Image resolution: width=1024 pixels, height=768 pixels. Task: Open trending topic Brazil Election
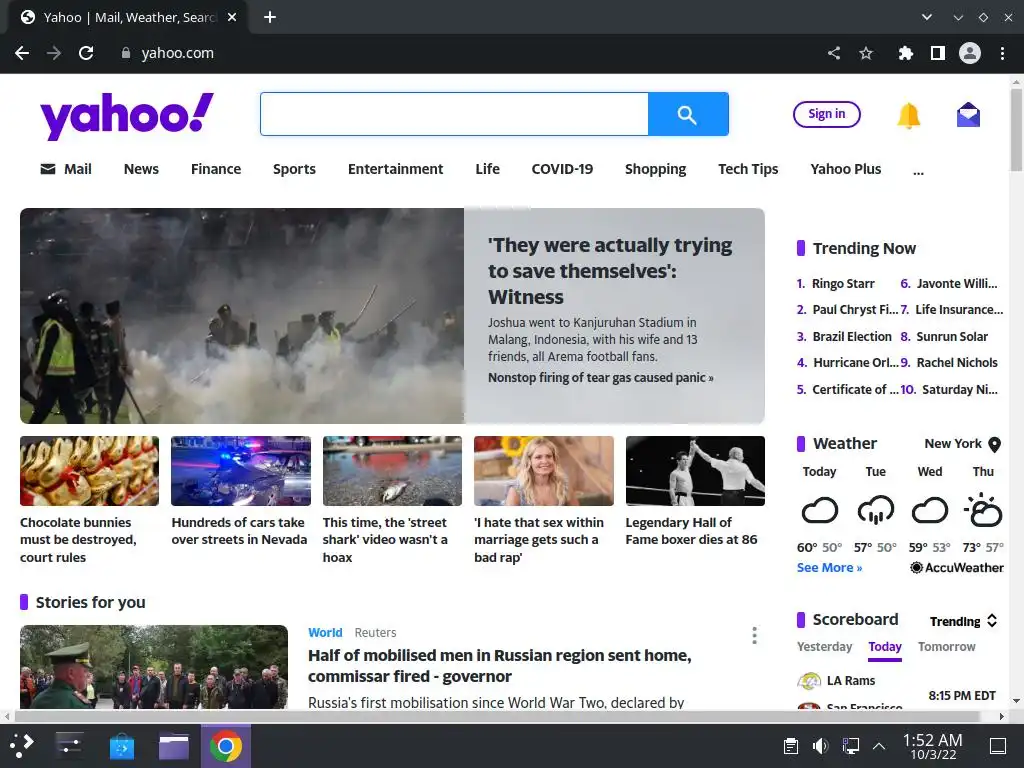click(x=852, y=336)
